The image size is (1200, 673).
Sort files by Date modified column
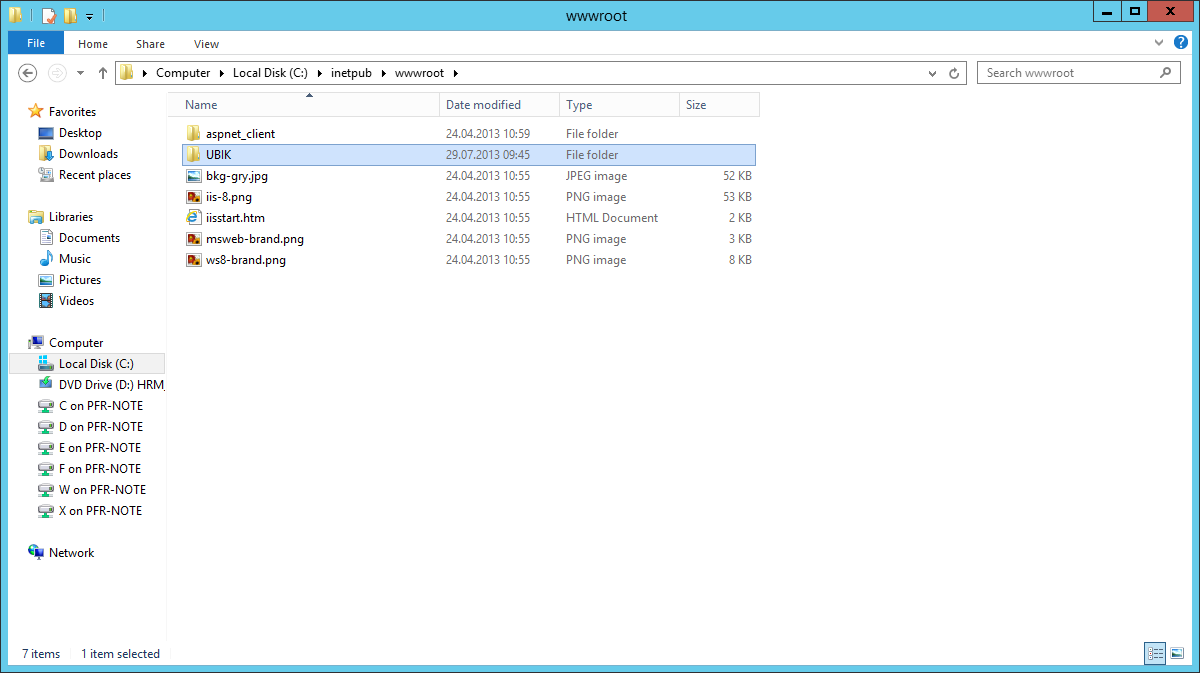[x=484, y=105]
